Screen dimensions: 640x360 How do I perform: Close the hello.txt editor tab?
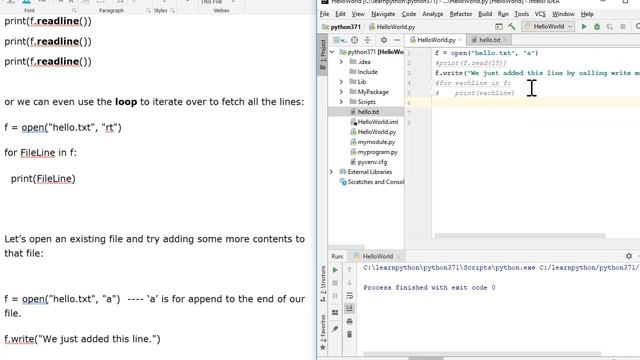point(505,40)
